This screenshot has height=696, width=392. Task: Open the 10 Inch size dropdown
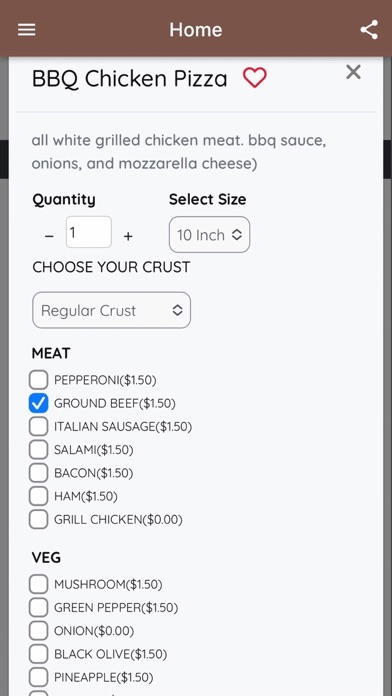tap(210, 235)
